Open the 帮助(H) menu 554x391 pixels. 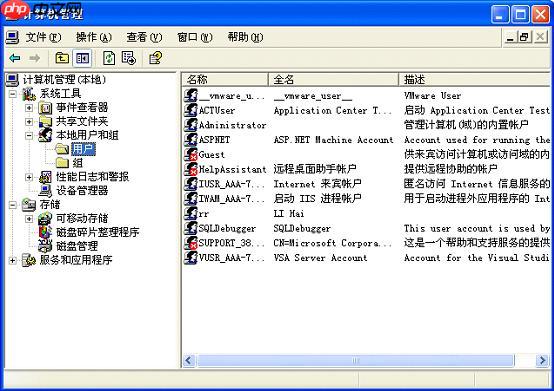(x=245, y=37)
